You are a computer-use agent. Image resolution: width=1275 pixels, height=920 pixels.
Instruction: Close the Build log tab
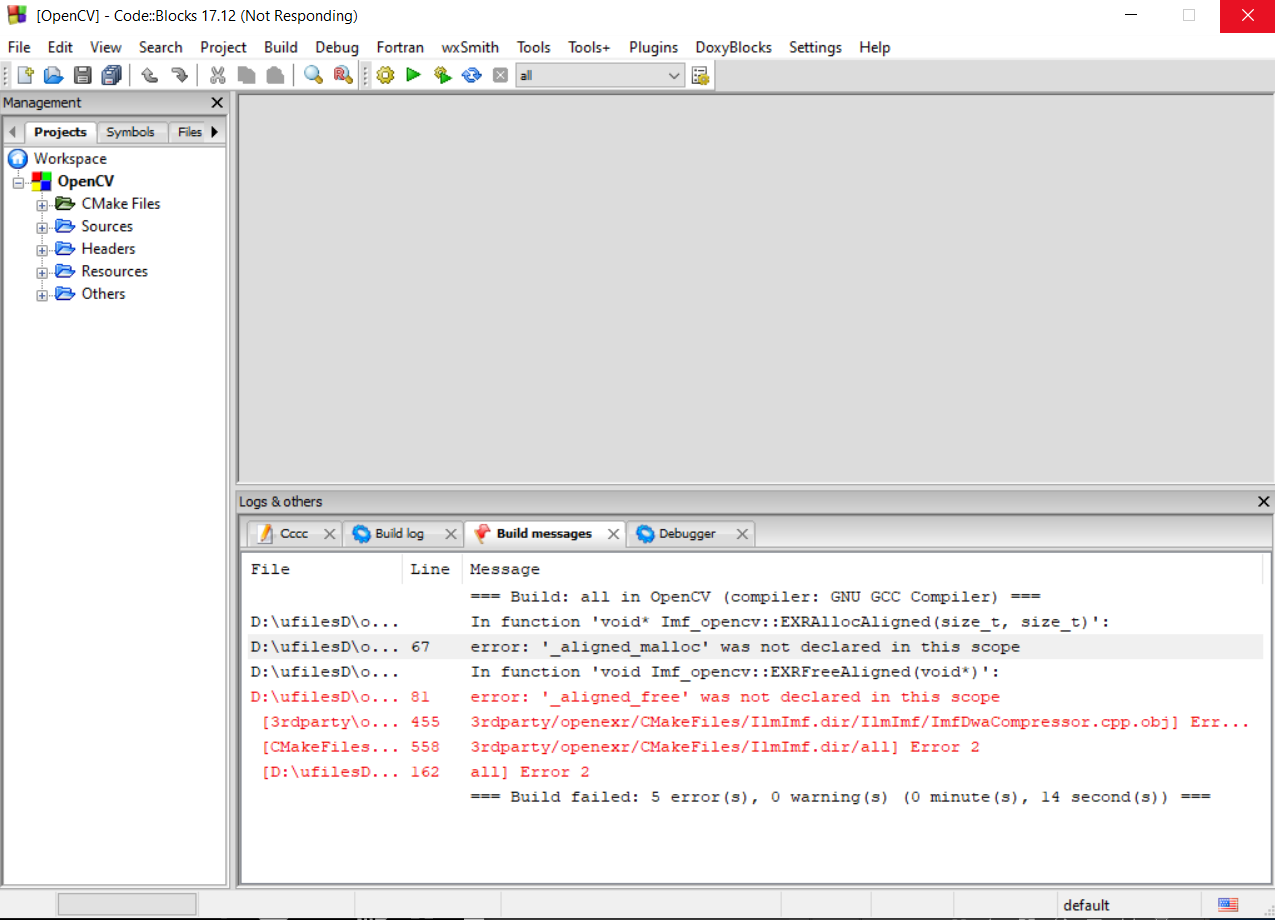coord(450,534)
